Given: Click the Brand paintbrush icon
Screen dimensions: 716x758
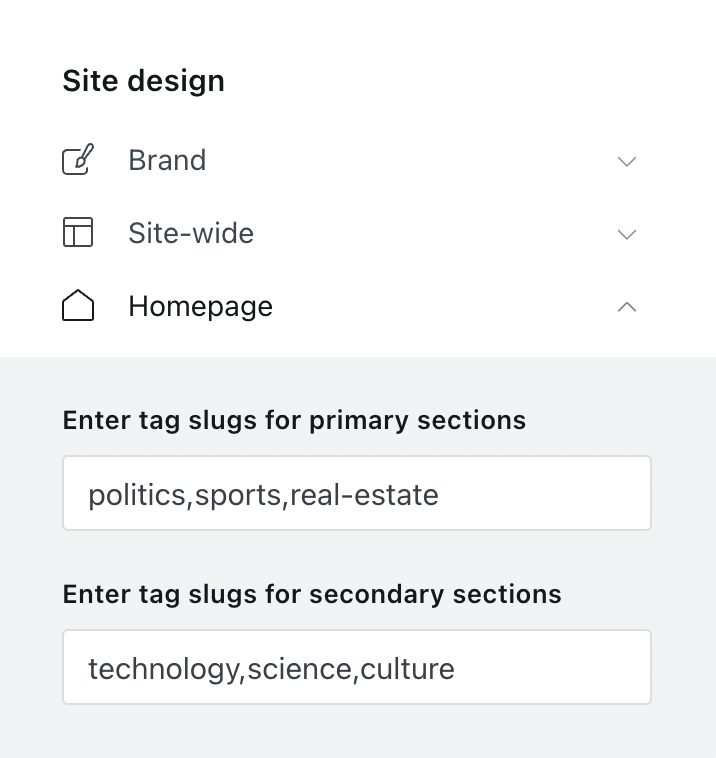Looking at the screenshot, I should tap(78, 160).
